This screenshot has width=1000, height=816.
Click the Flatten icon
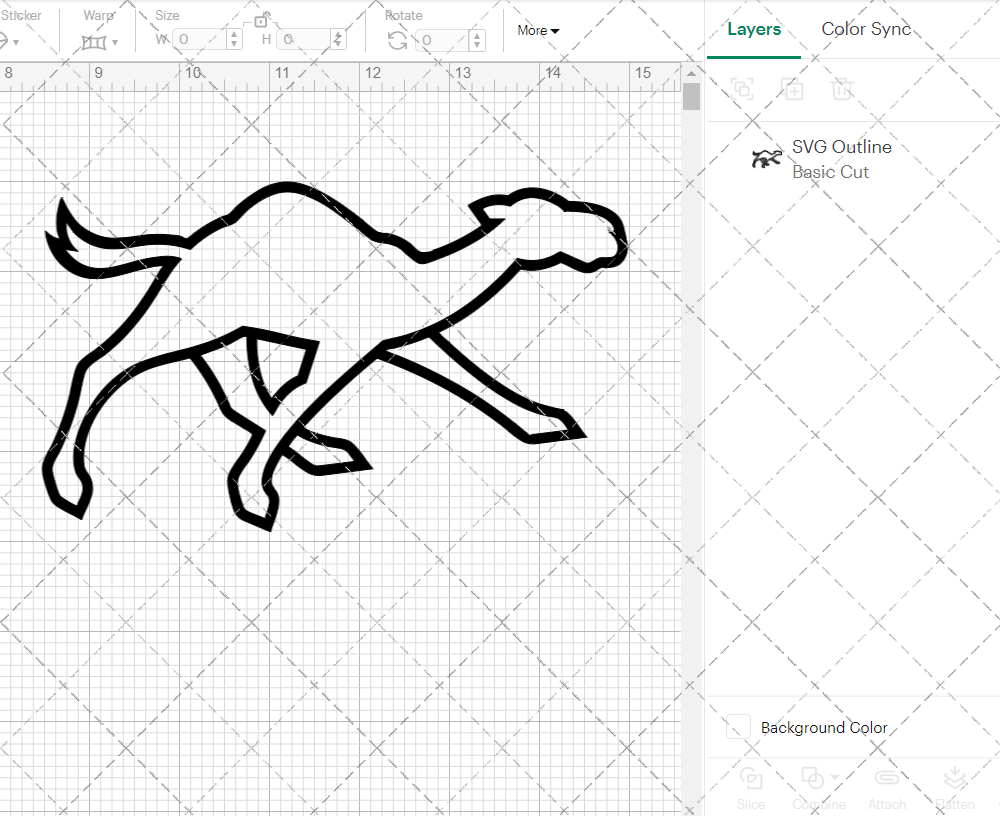(x=954, y=785)
